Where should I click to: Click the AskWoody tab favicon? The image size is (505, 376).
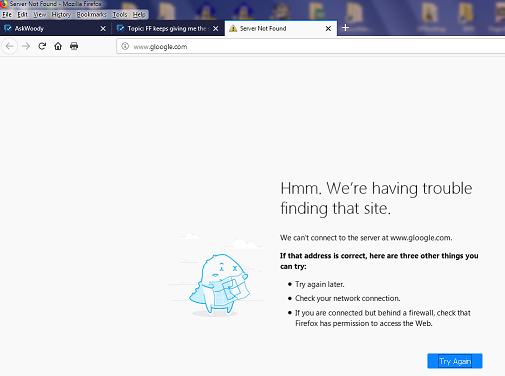coord(8,29)
